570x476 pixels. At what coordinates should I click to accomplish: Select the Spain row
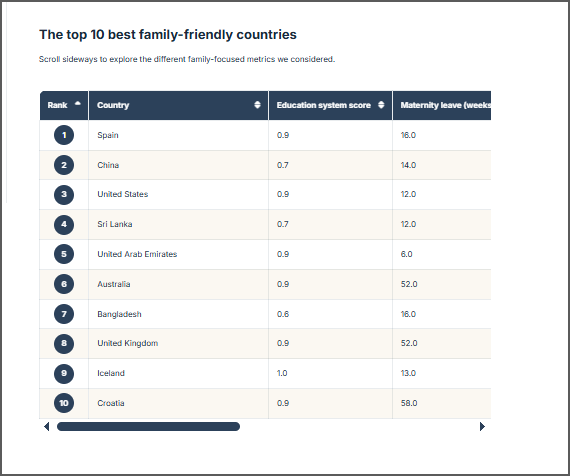click(265, 135)
